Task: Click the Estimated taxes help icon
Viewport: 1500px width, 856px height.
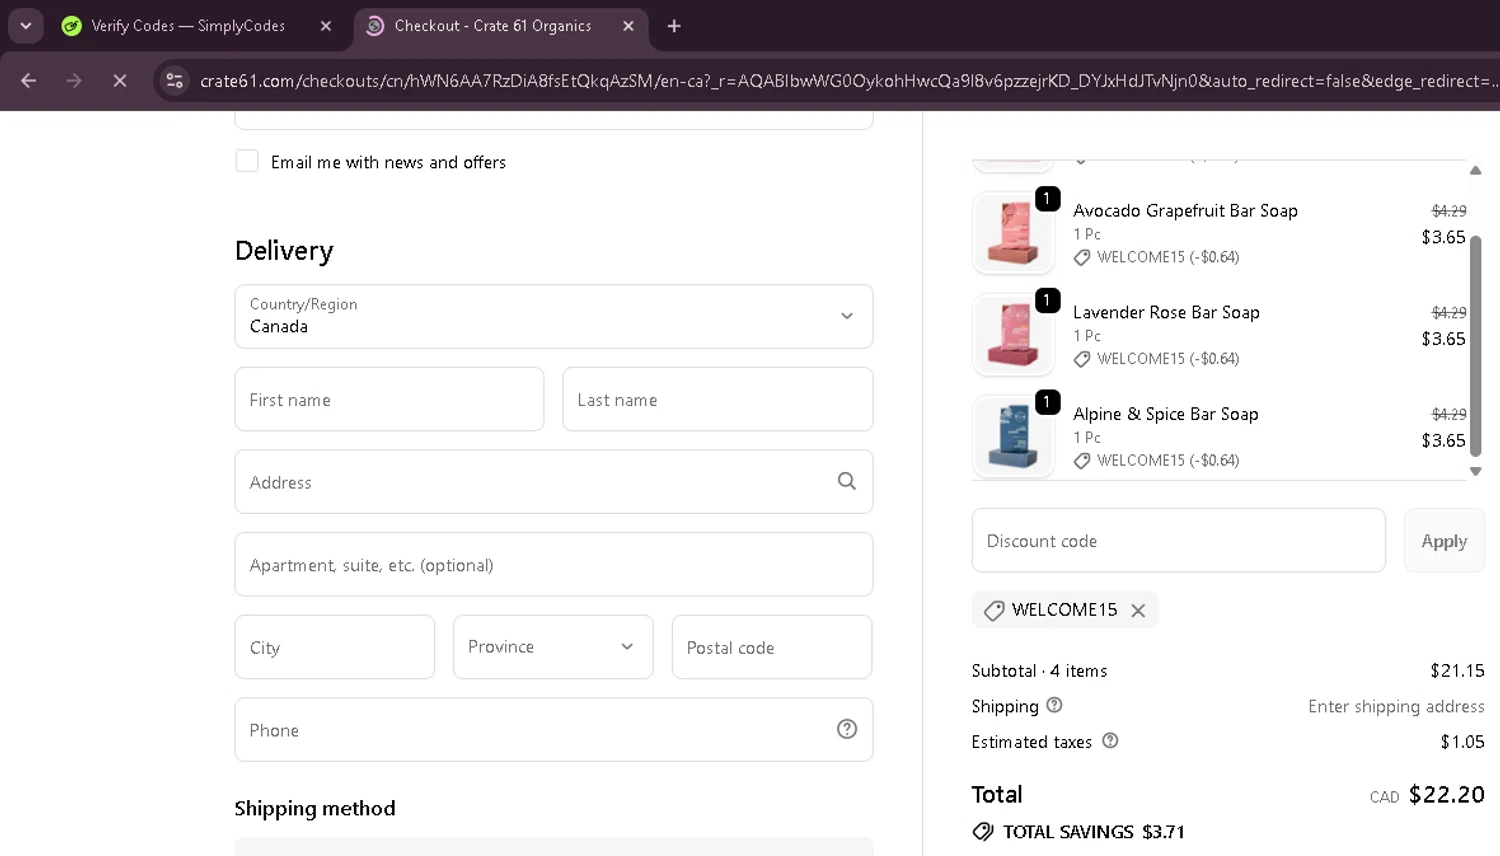Action: pyautogui.click(x=1110, y=741)
